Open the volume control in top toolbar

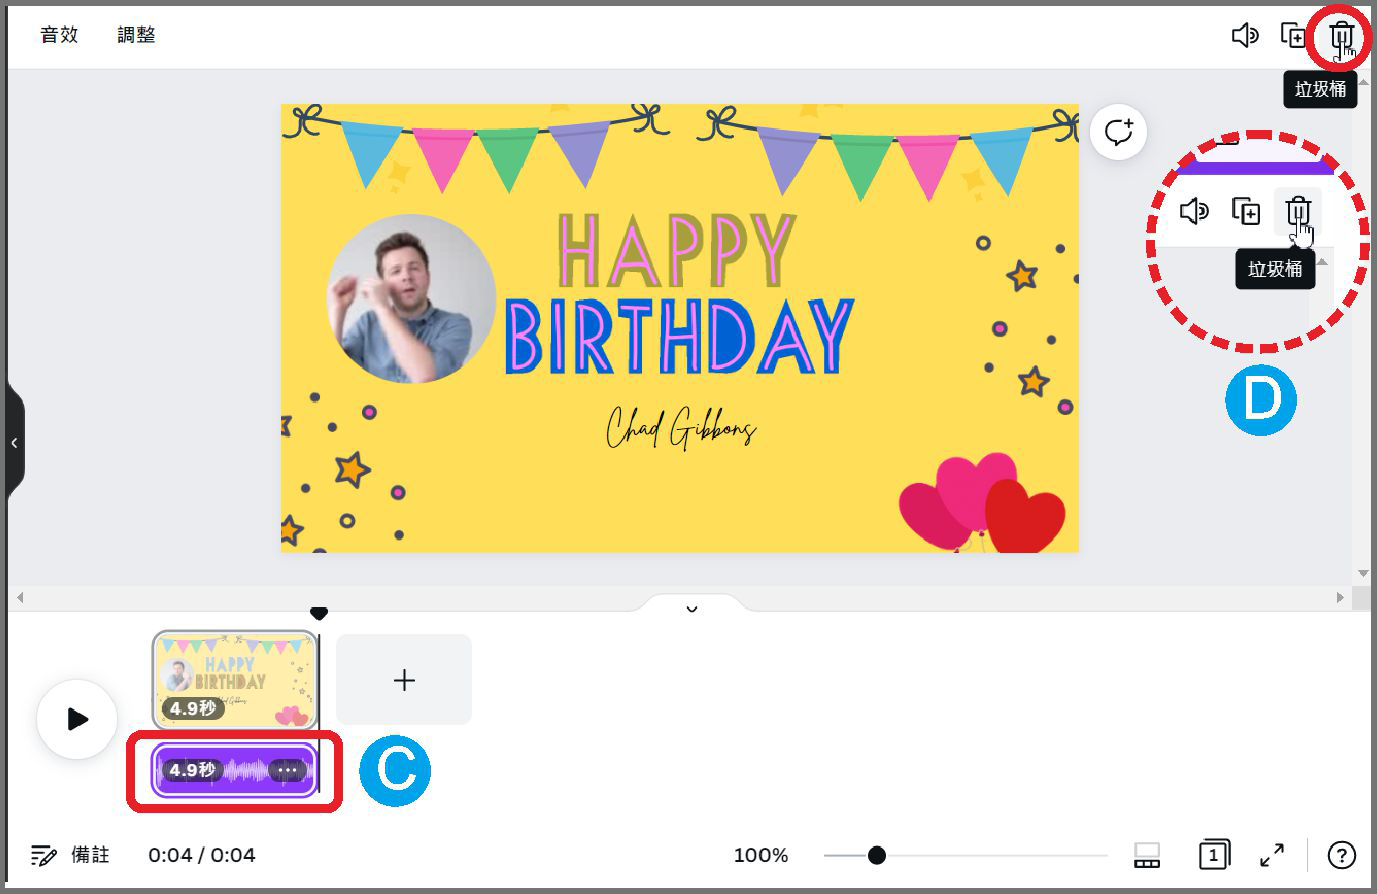pos(1245,36)
